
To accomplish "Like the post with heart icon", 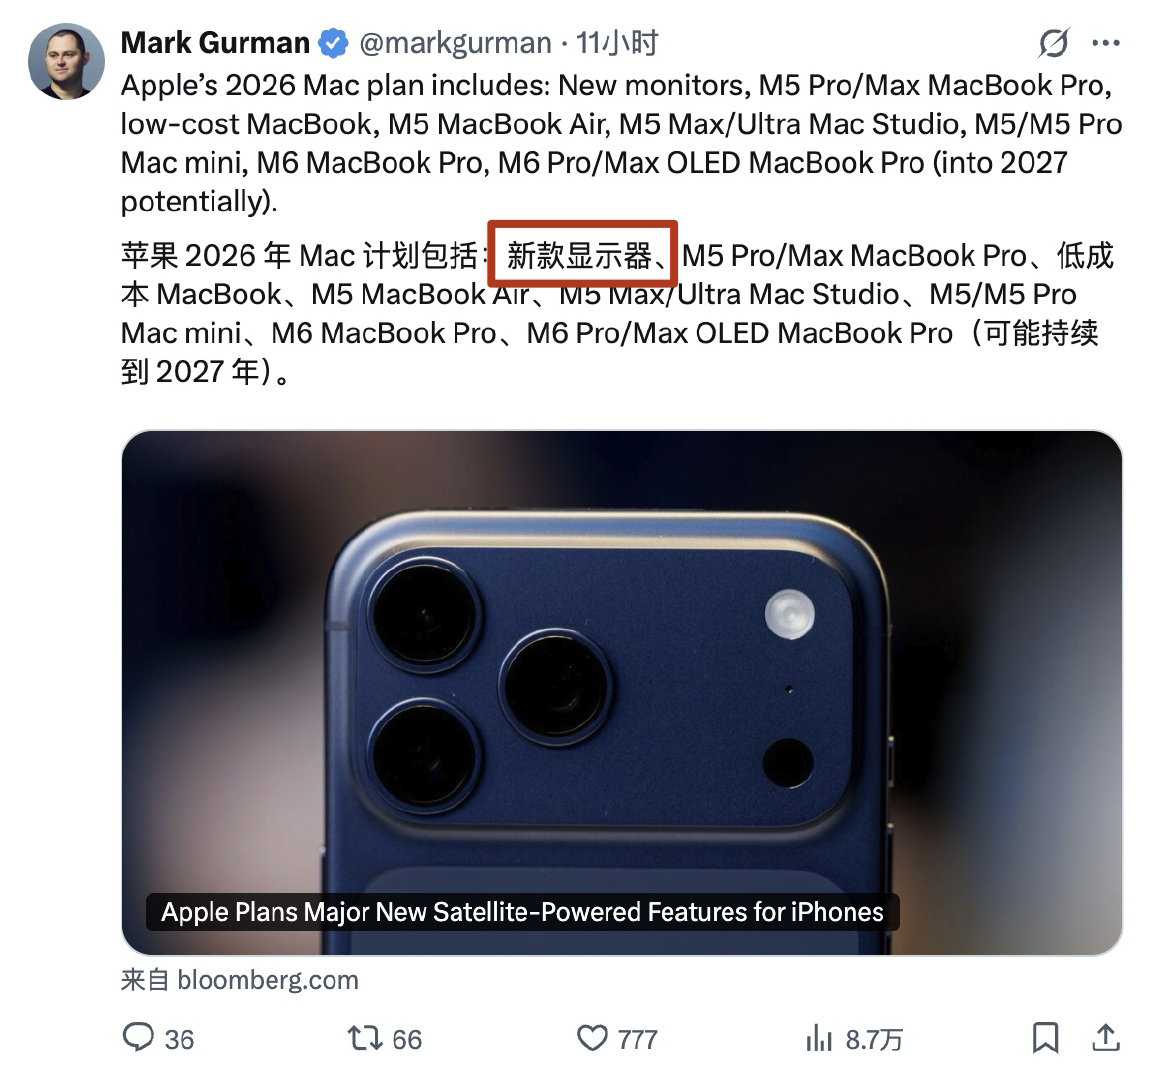I will click(592, 1038).
